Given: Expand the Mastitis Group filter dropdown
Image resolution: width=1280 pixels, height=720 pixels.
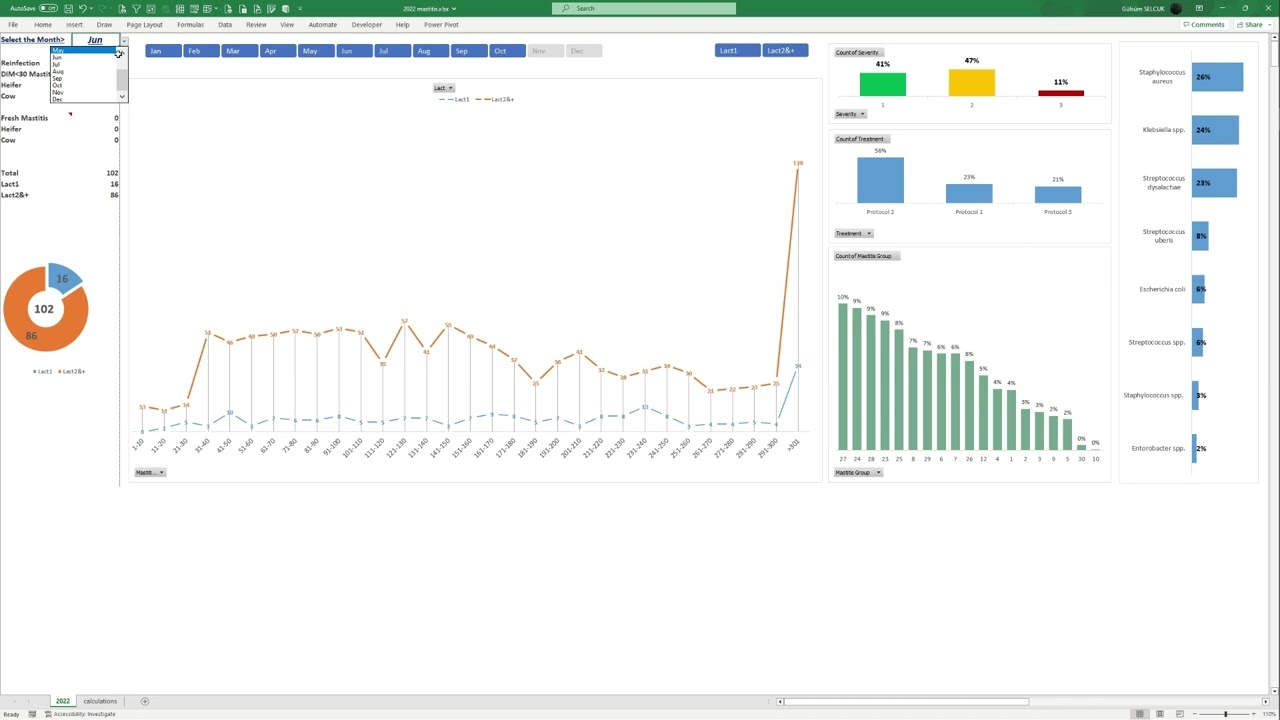Looking at the screenshot, I should 858,472.
